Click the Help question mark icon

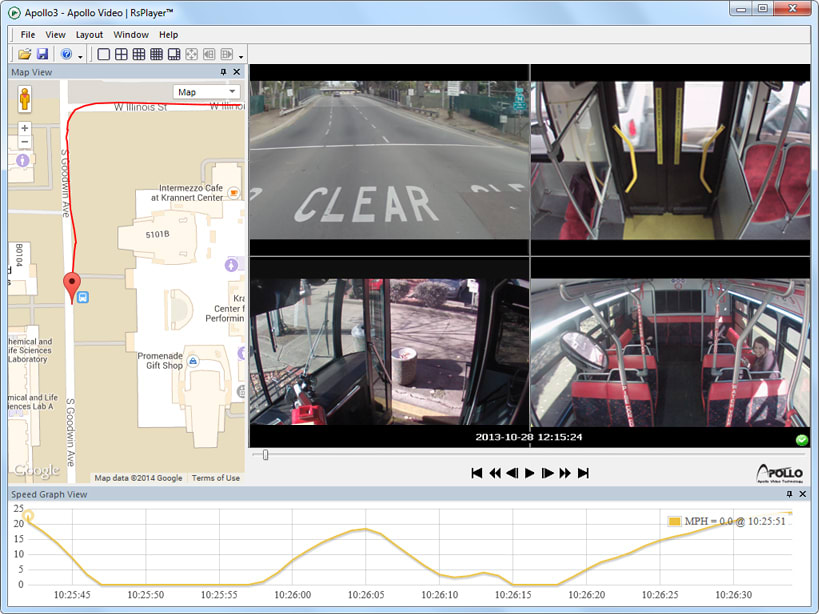(x=67, y=52)
